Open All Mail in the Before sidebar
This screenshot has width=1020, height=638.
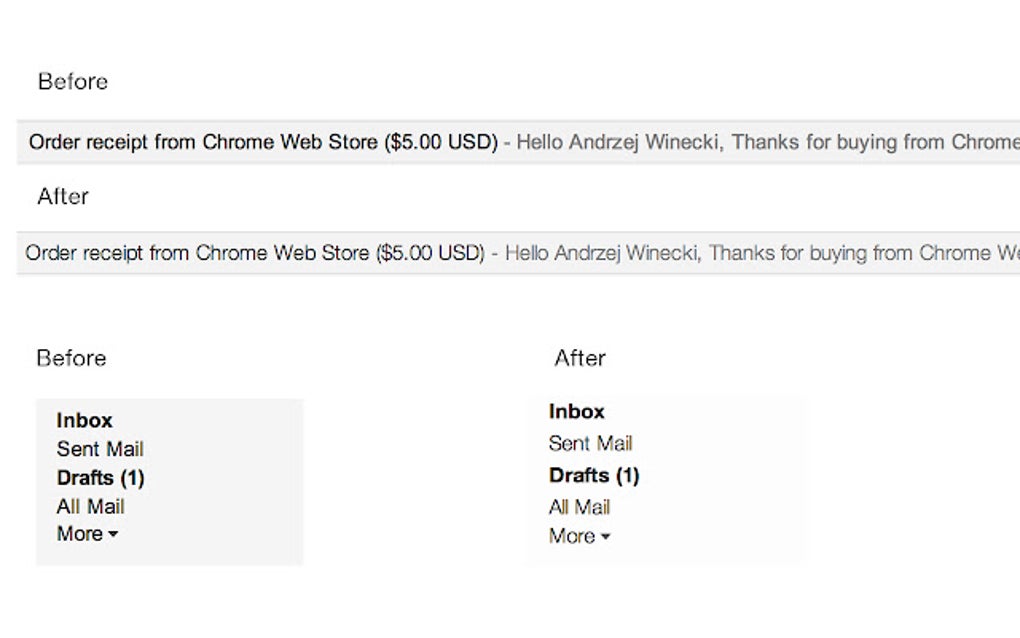click(x=90, y=506)
